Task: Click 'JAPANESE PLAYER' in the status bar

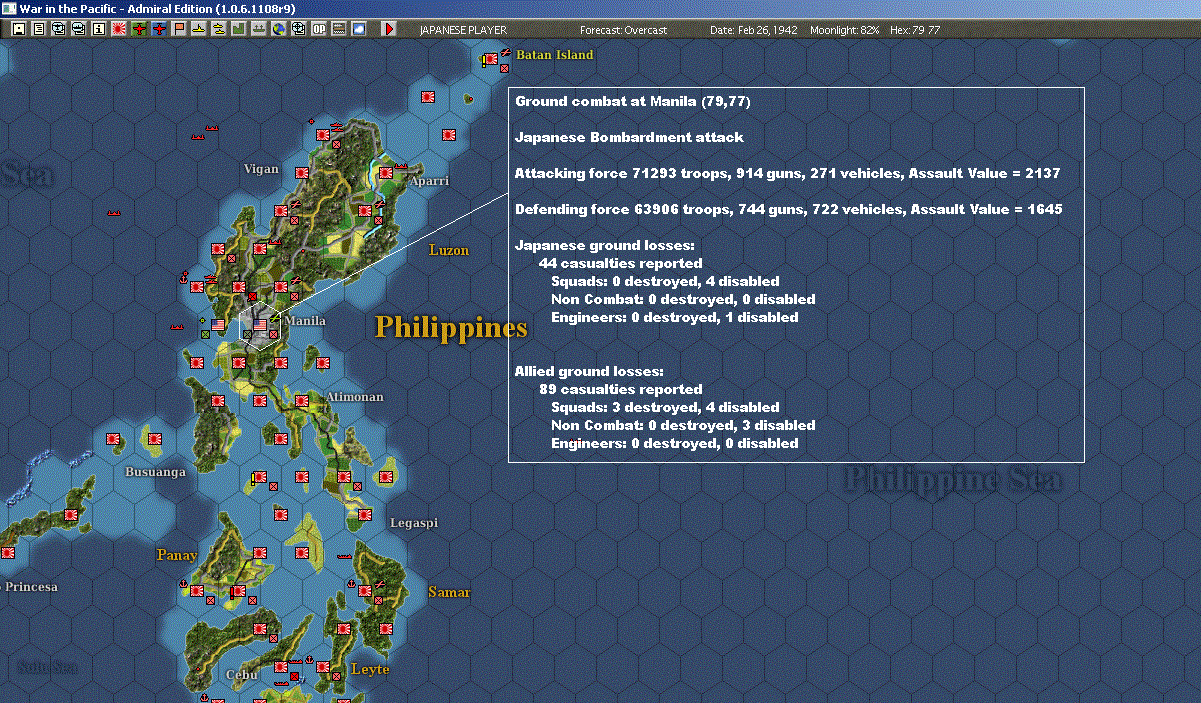Action: [463, 30]
